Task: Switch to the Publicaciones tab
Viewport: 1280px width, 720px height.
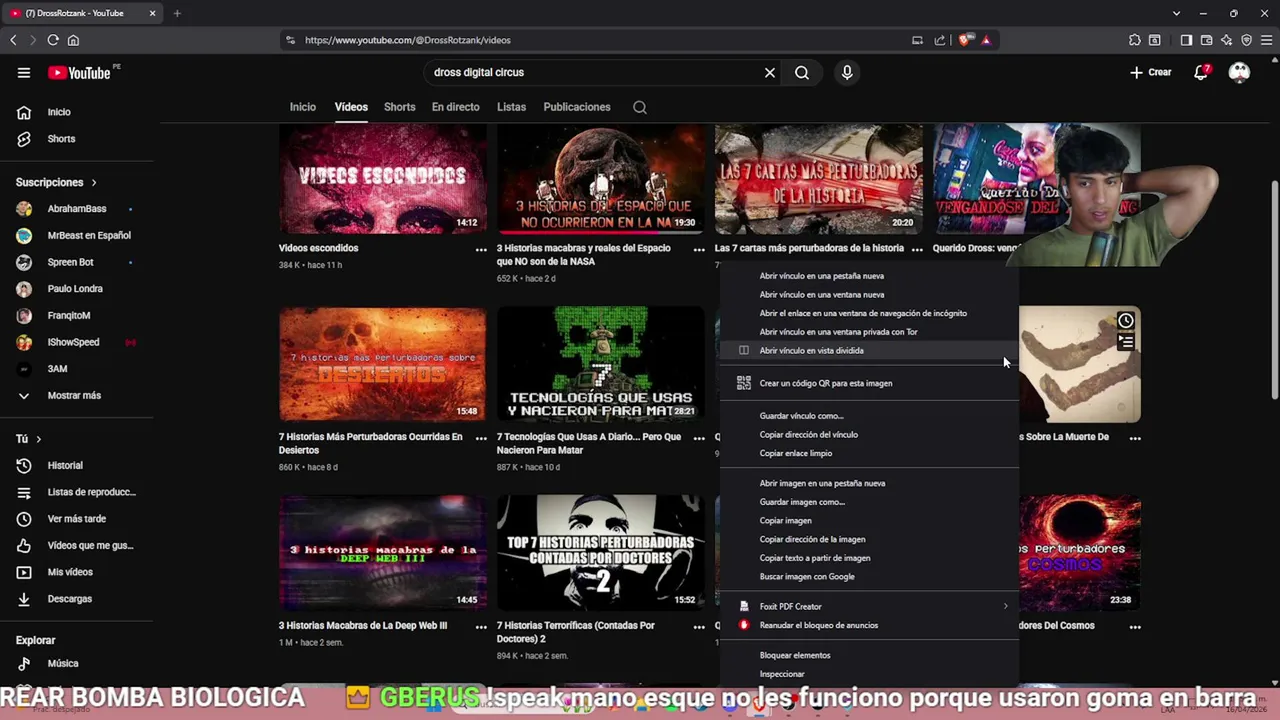Action: (577, 107)
